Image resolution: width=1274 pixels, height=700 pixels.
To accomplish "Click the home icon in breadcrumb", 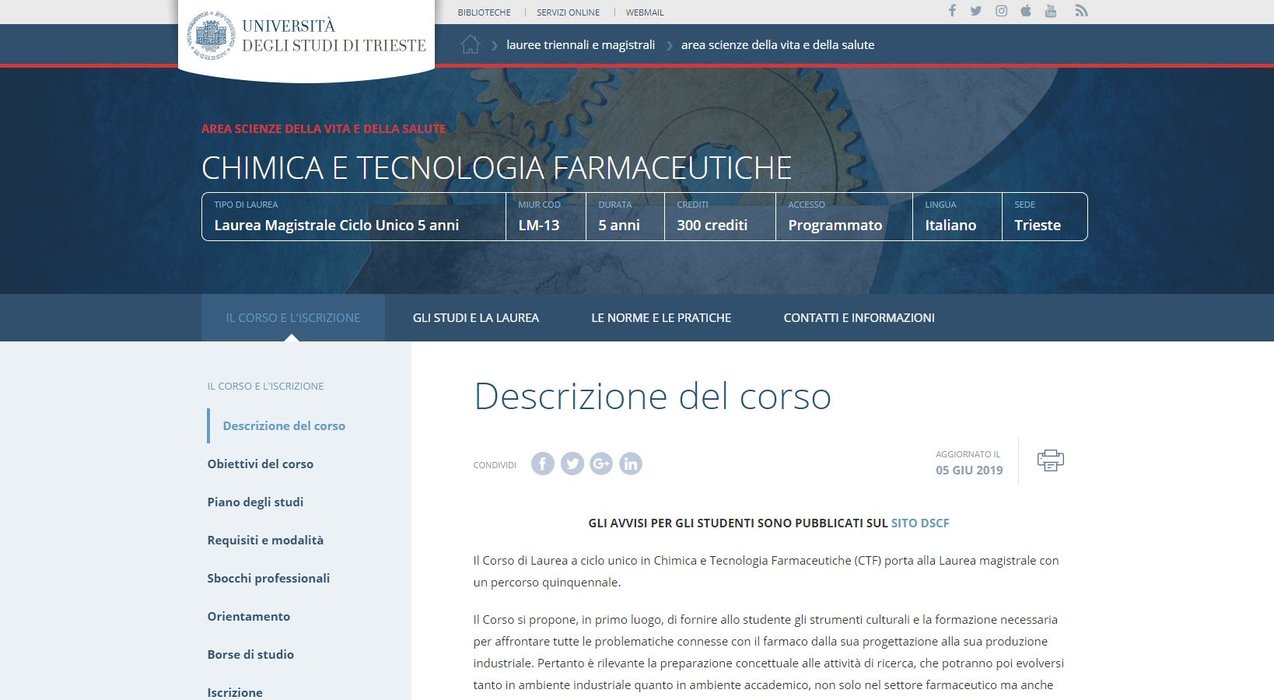I will click(x=470, y=44).
